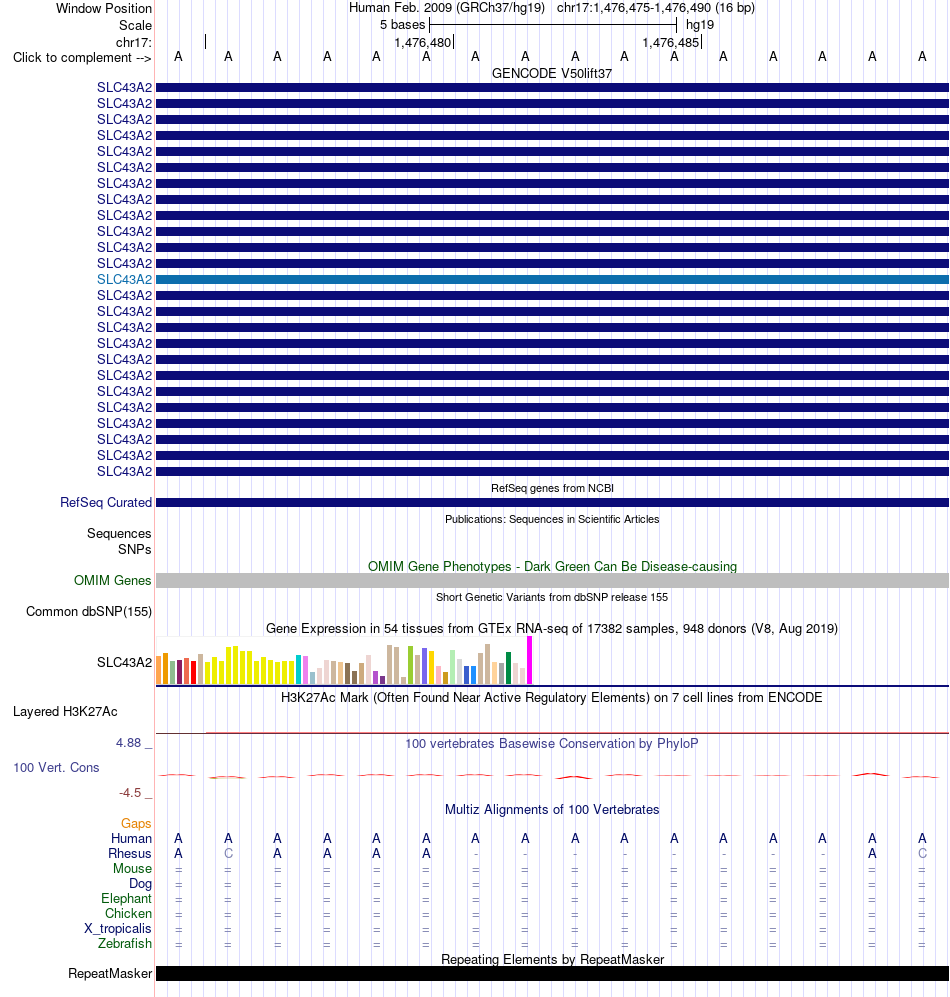Viewport: 950px width, 997px height.
Task: Select the Human alignment row label
Action: 132,839
